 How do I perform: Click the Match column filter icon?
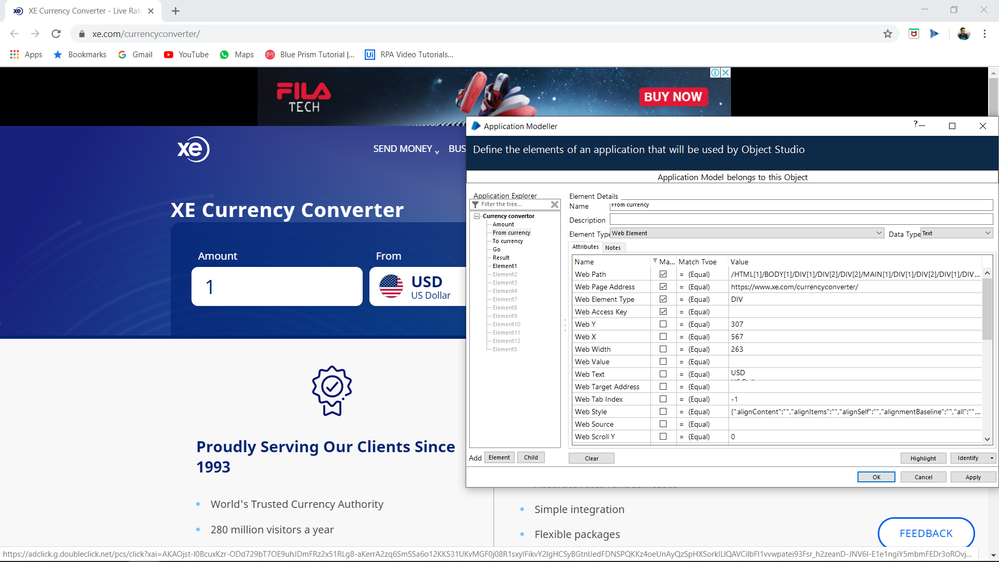pyautogui.click(x=655, y=261)
